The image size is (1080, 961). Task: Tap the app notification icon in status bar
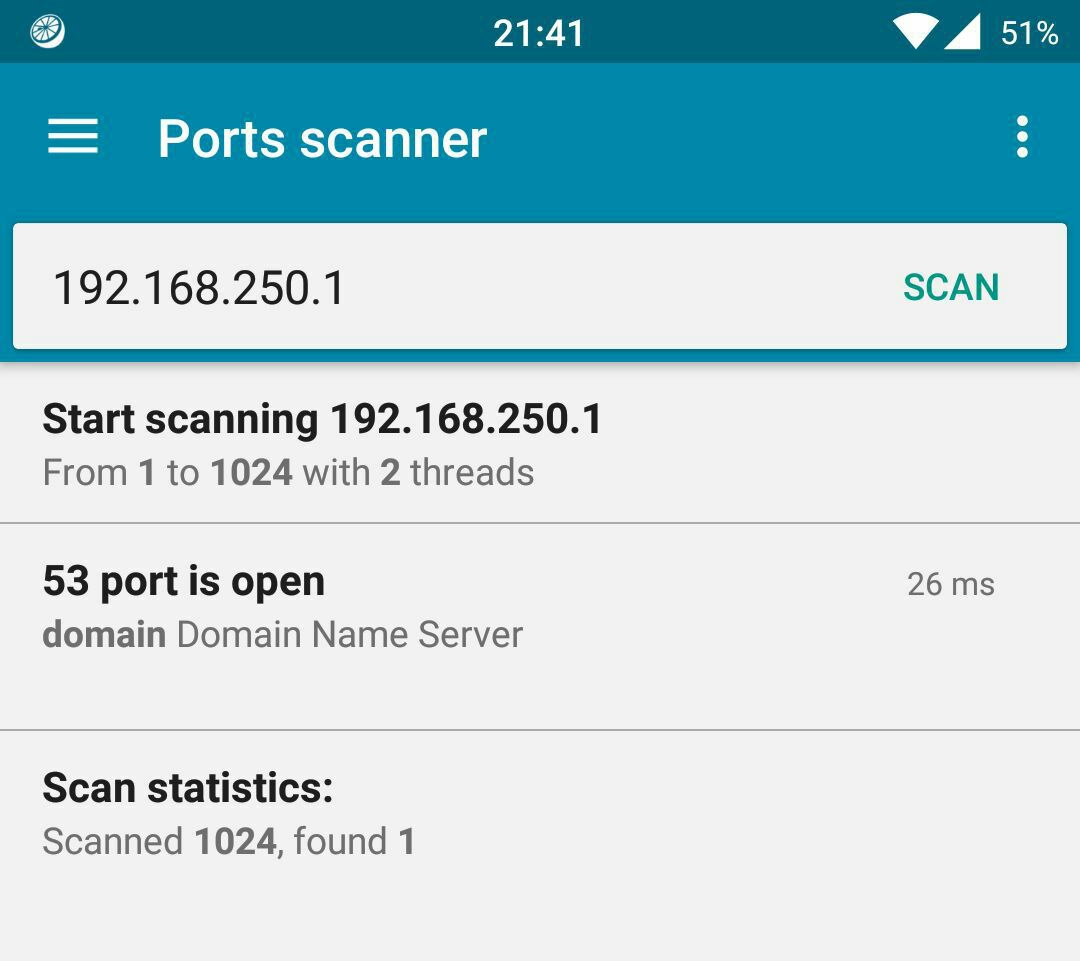[x=48, y=32]
